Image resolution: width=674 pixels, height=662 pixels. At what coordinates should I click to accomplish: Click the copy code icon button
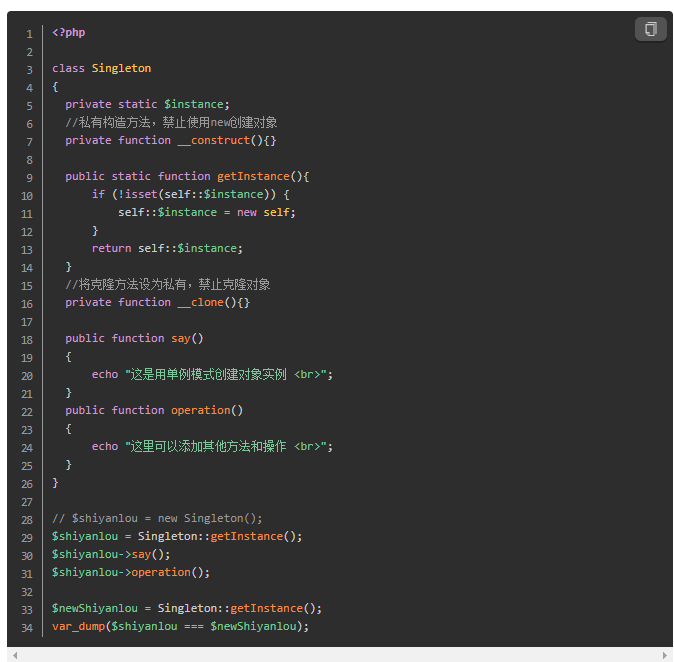pyautogui.click(x=650, y=29)
